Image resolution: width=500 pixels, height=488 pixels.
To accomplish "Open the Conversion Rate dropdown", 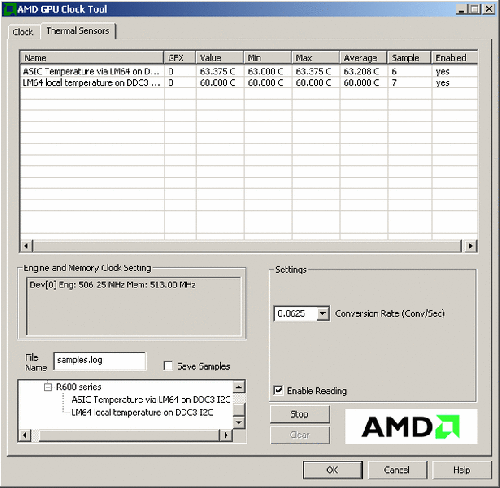I will coord(323,314).
